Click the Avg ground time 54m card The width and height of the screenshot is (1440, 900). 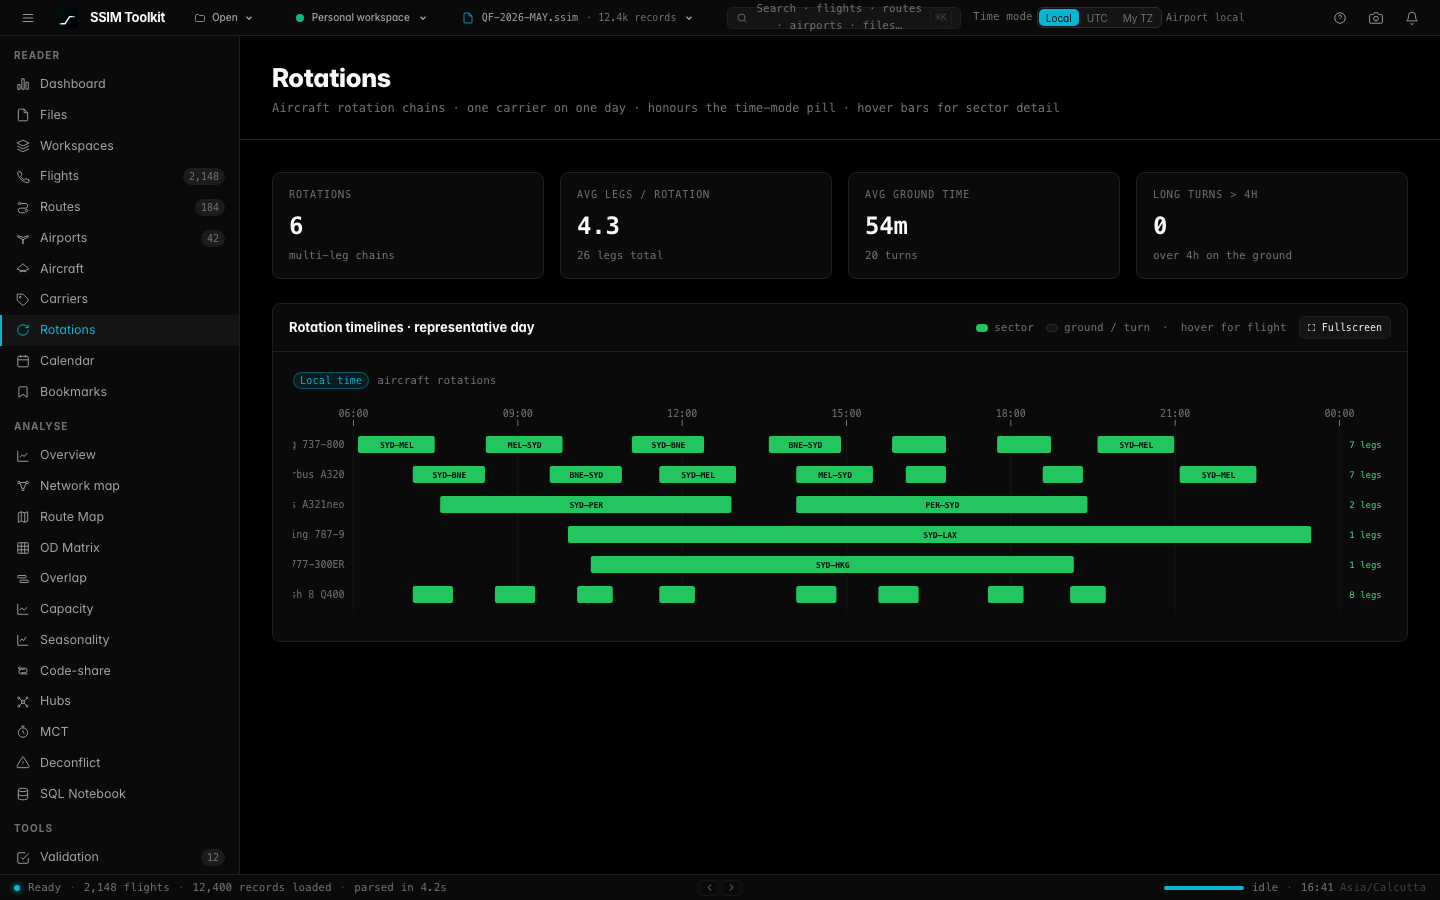point(984,226)
